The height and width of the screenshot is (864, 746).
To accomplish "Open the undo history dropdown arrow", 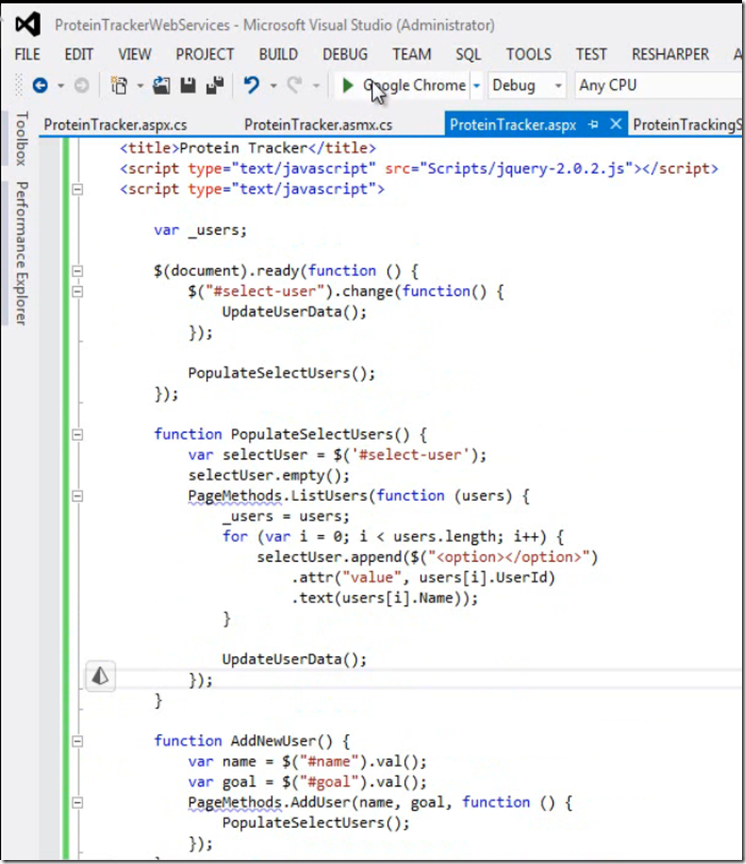I will [273, 85].
